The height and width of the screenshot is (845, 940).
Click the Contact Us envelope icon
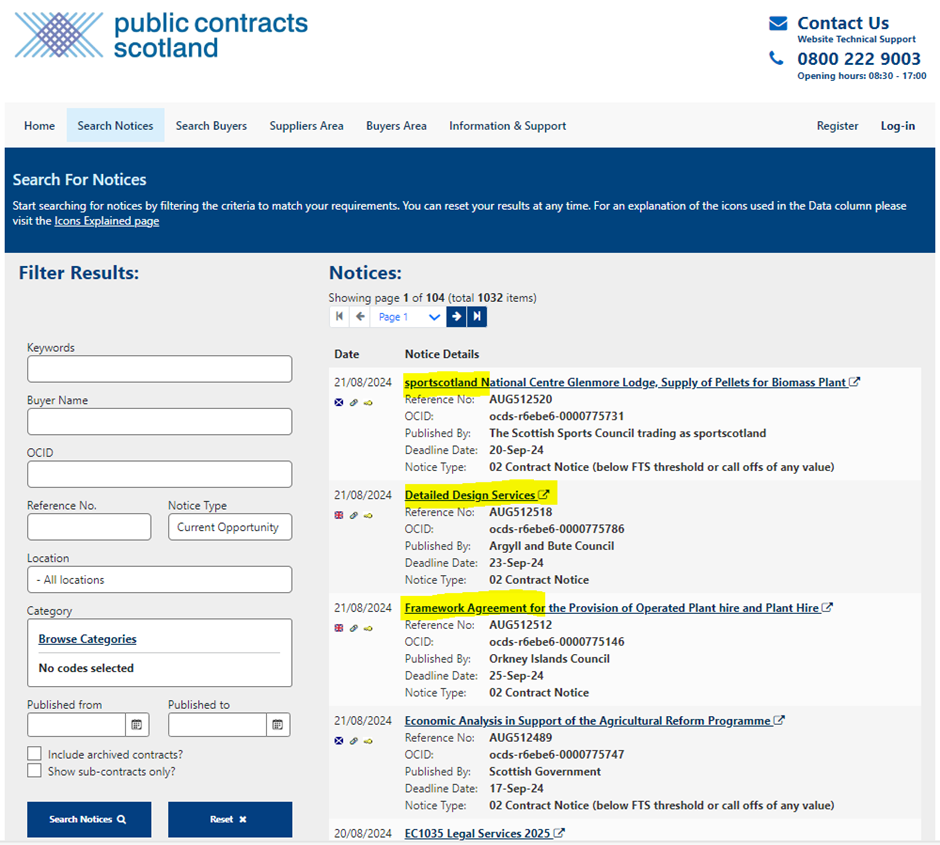pos(778,23)
